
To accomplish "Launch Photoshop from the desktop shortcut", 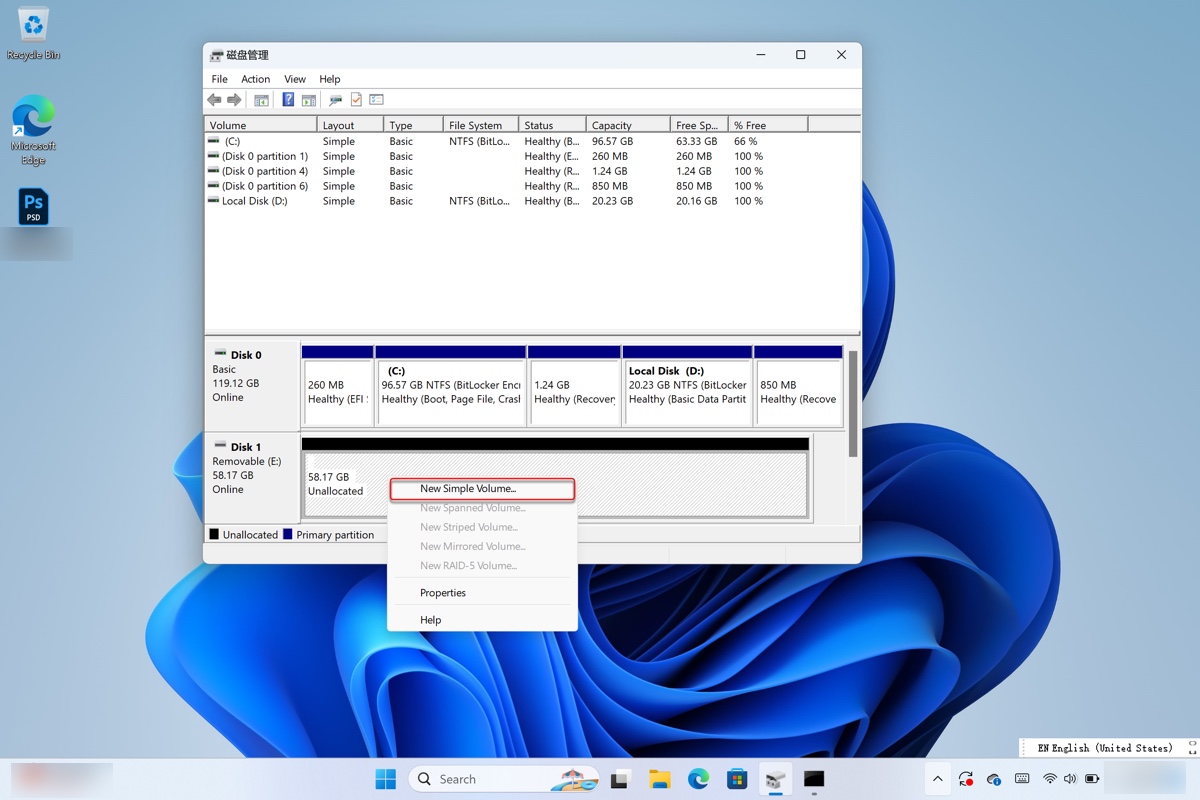I will click(33, 206).
